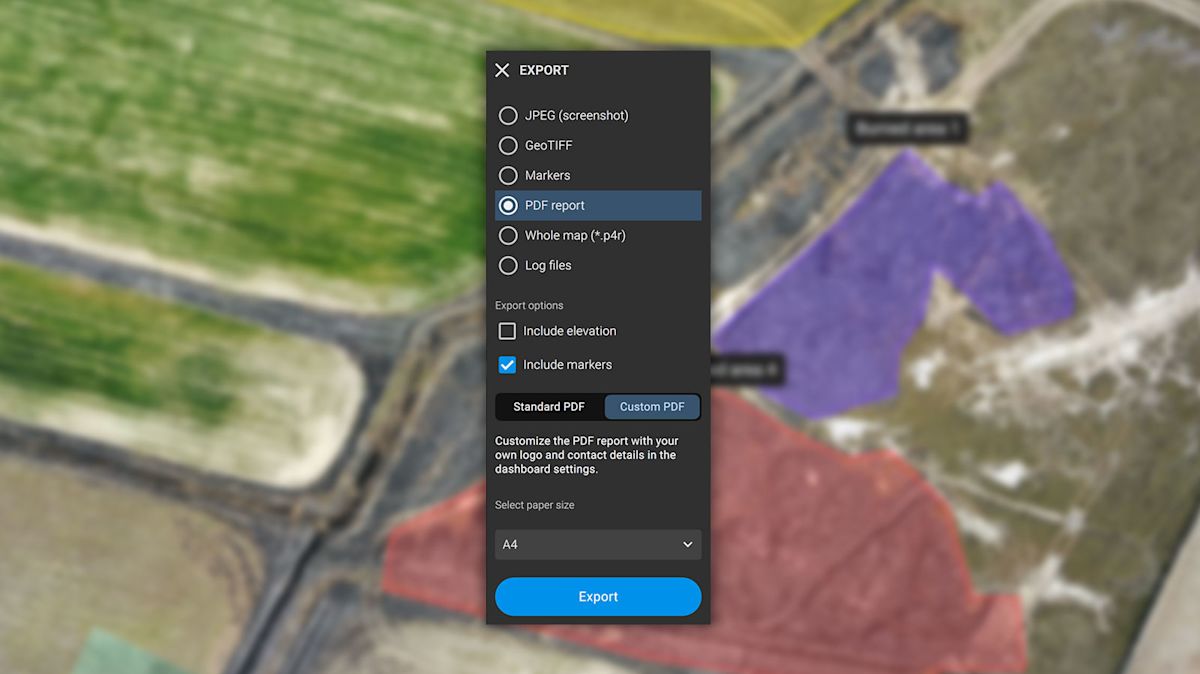Switch to Standard PDF tab
Image resolution: width=1200 pixels, height=674 pixels.
pos(548,407)
